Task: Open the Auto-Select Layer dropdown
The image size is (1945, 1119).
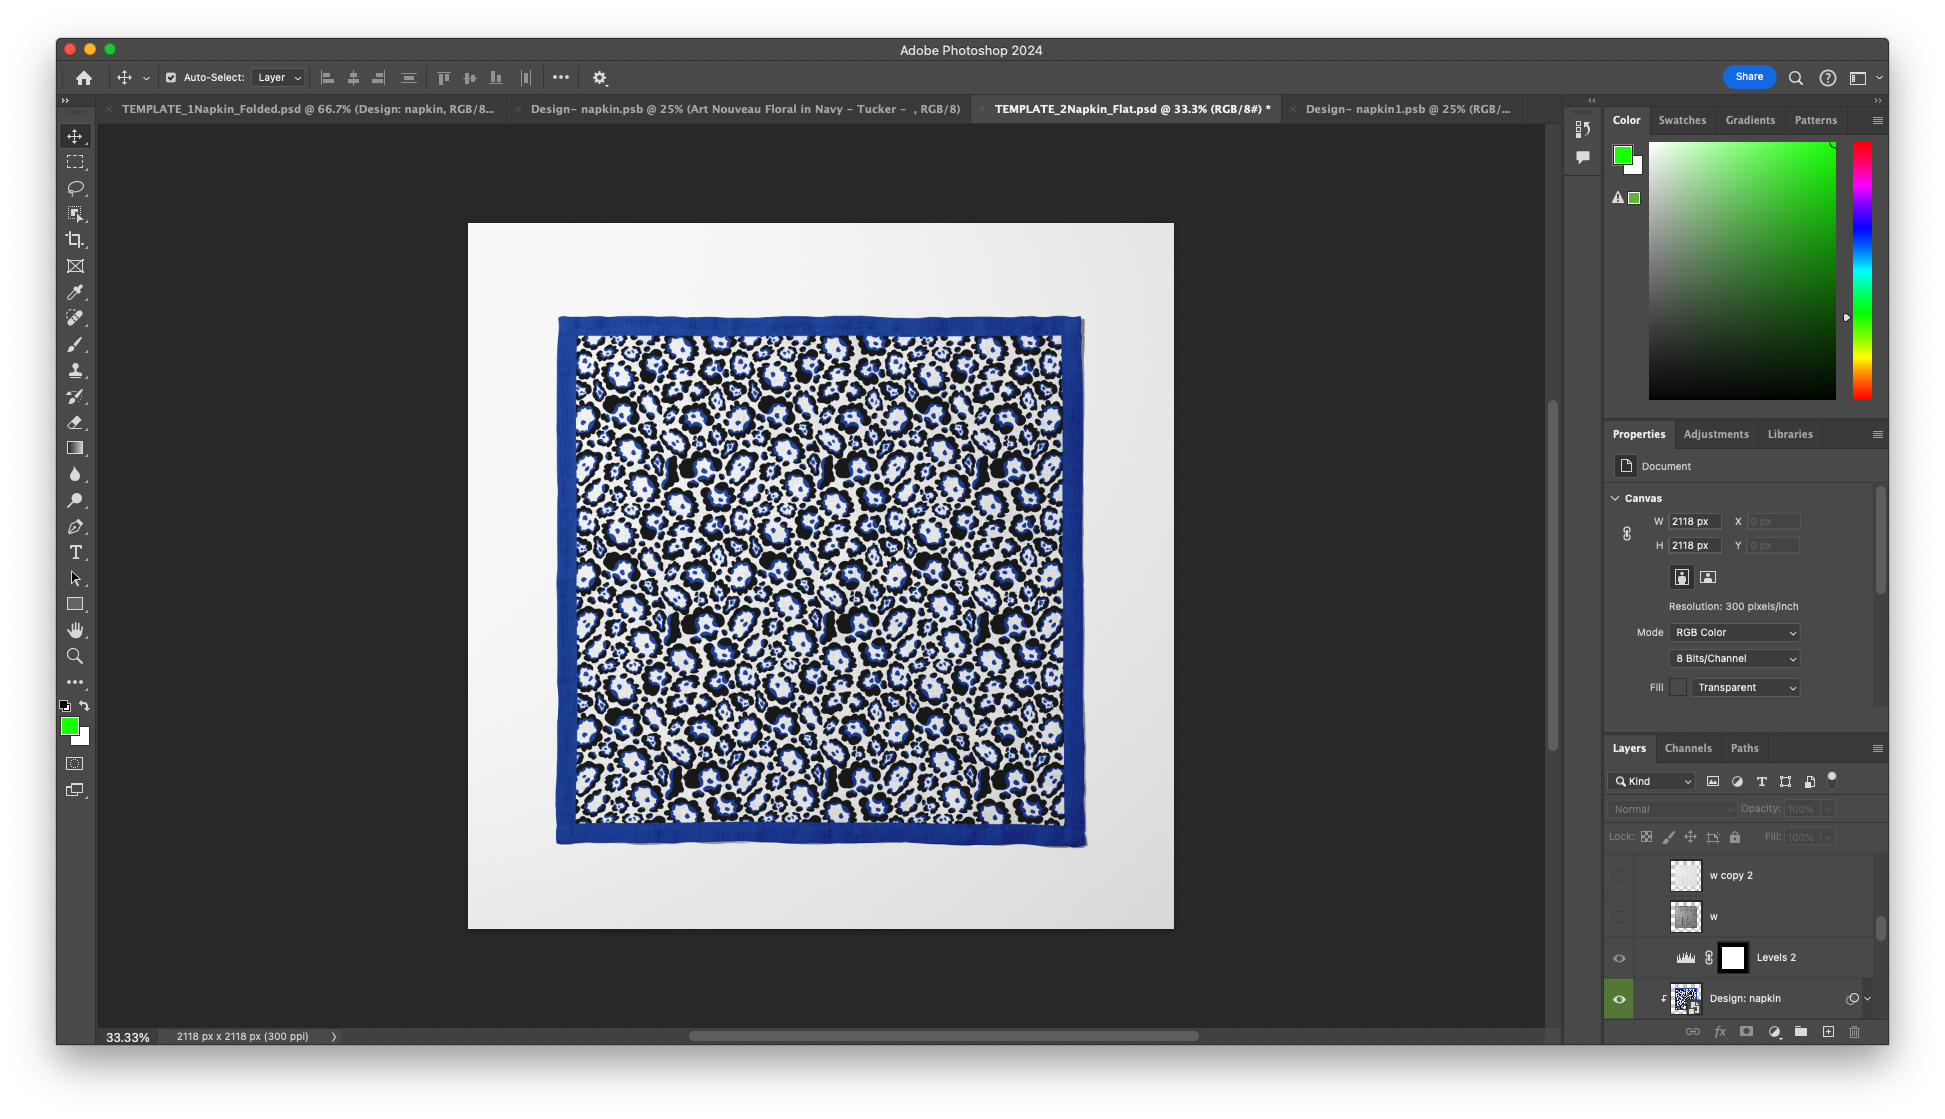Action: tap(279, 78)
